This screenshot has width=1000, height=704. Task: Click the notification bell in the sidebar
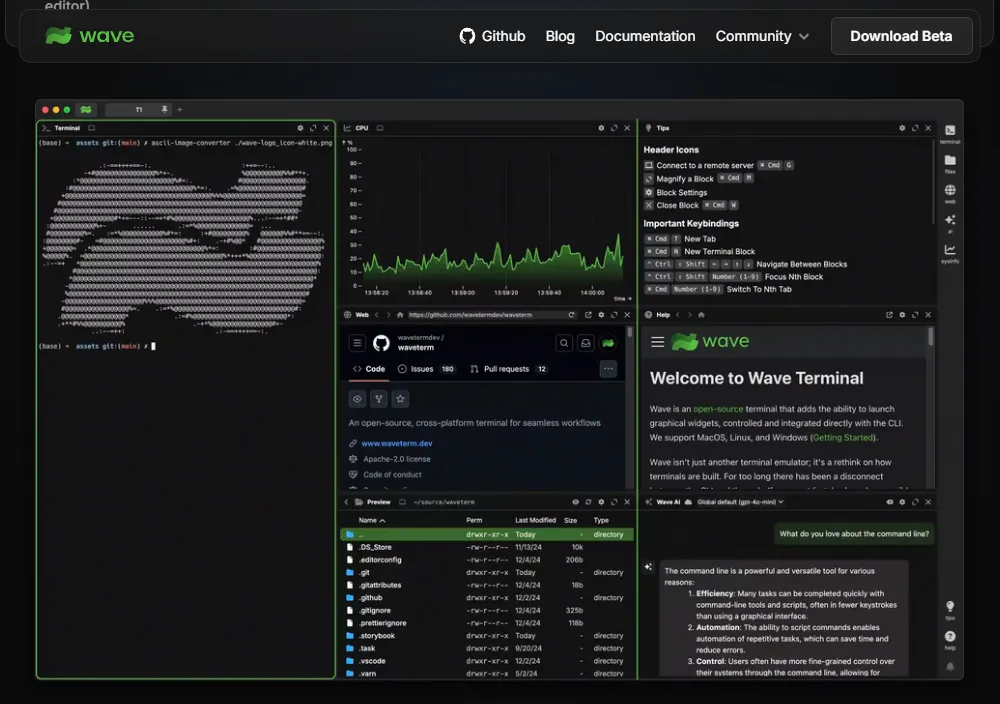(950, 666)
